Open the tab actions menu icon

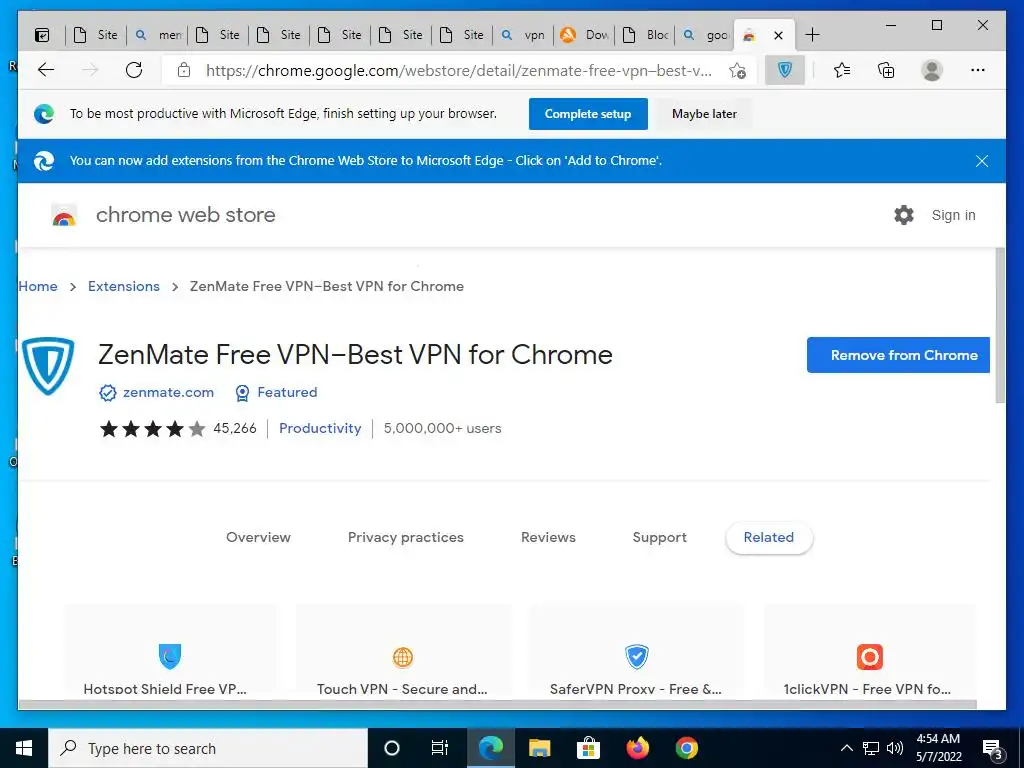click(42, 35)
